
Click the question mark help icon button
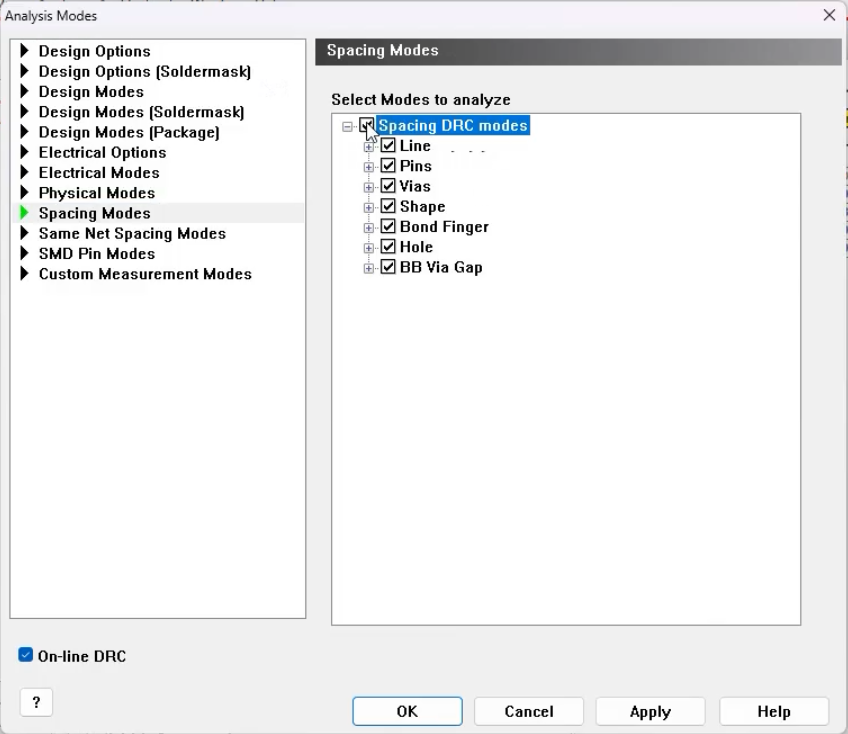36,702
